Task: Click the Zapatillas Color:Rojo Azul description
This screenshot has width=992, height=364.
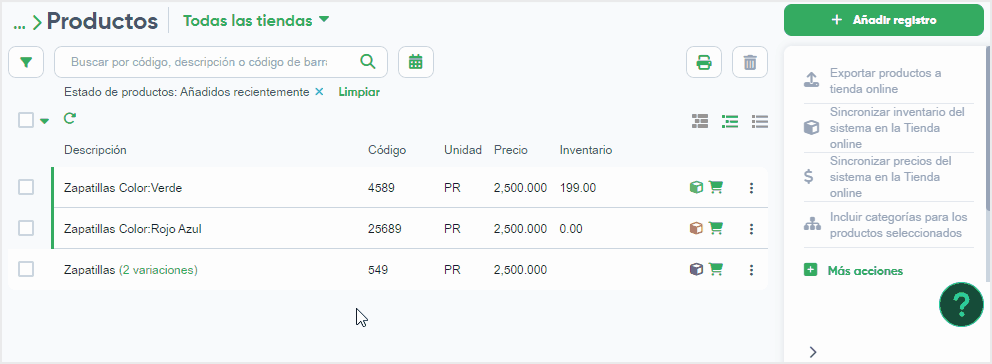Action: (133, 229)
